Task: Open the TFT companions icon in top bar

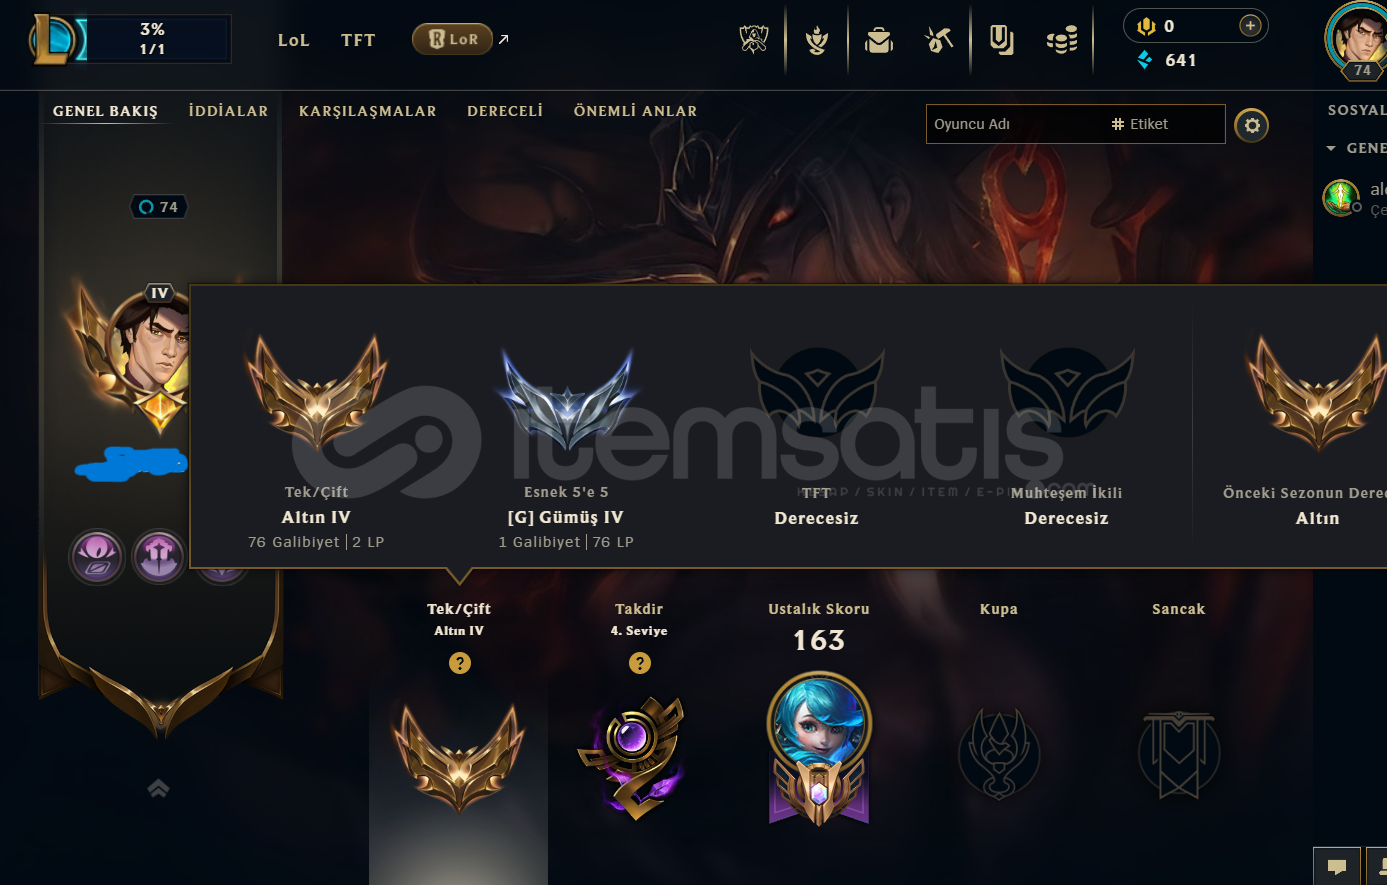Action: point(817,40)
